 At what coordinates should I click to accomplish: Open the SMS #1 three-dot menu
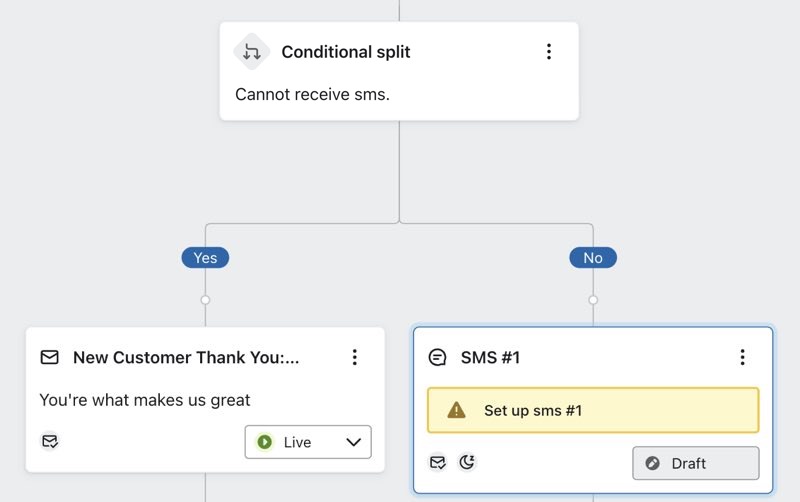click(x=742, y=357)
